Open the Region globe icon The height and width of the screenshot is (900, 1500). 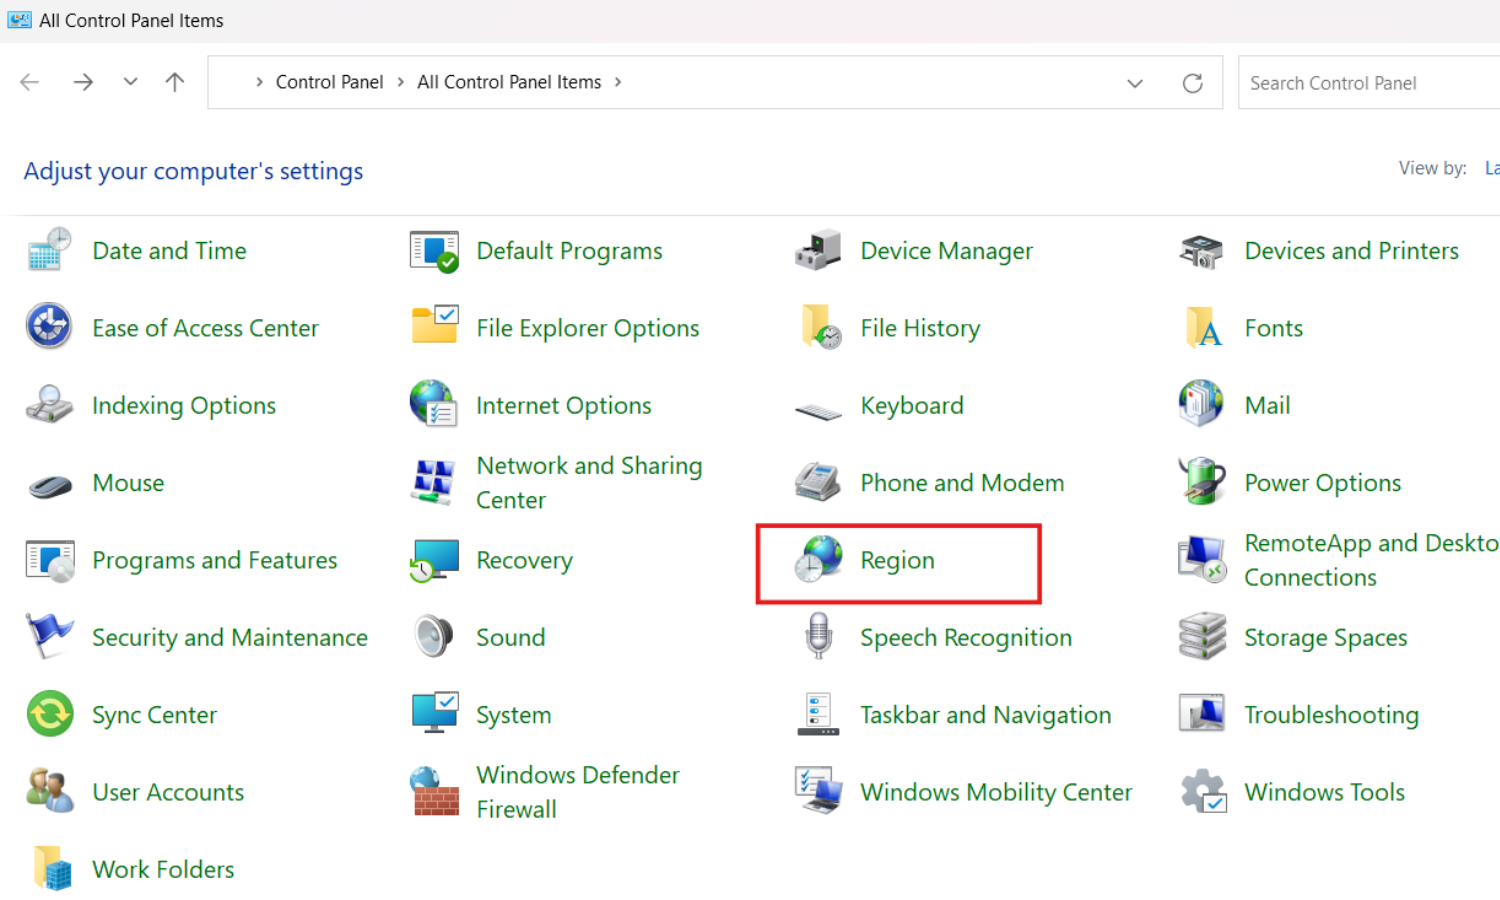818,559
